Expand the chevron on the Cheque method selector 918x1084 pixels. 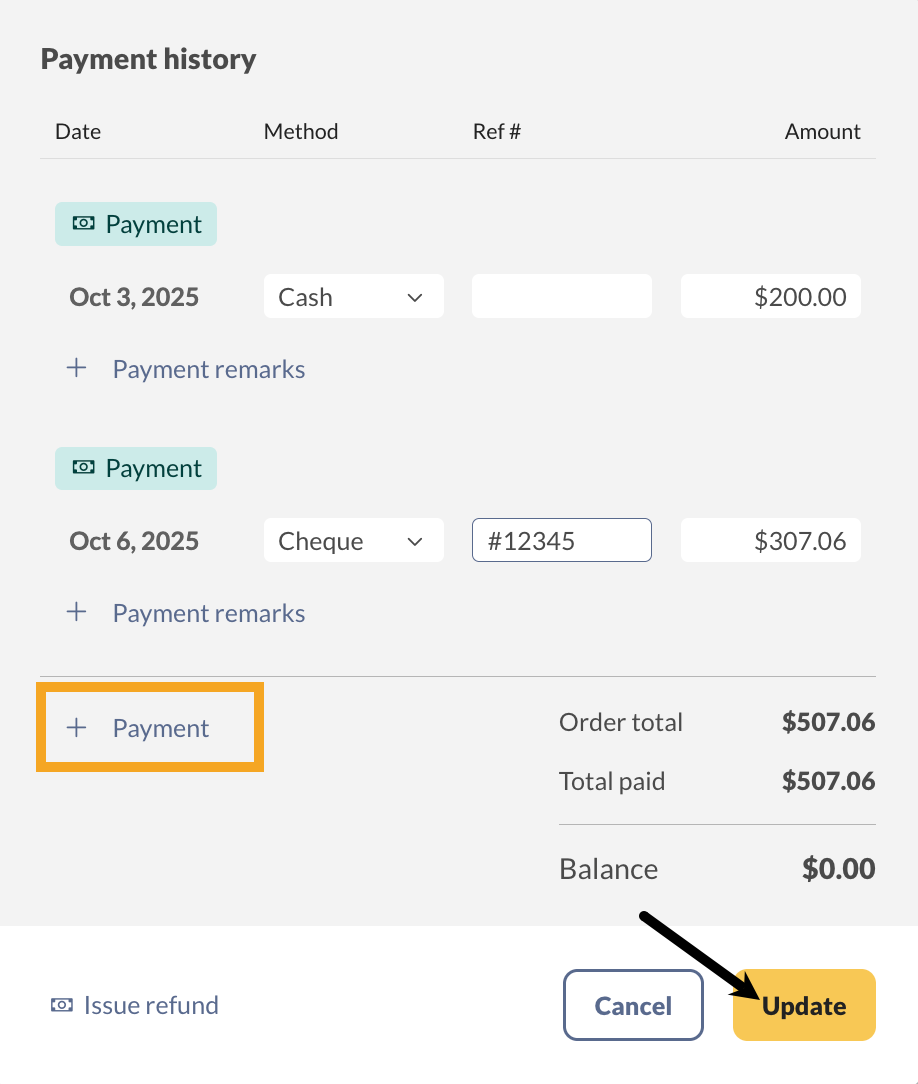click(x=416, y=540)
